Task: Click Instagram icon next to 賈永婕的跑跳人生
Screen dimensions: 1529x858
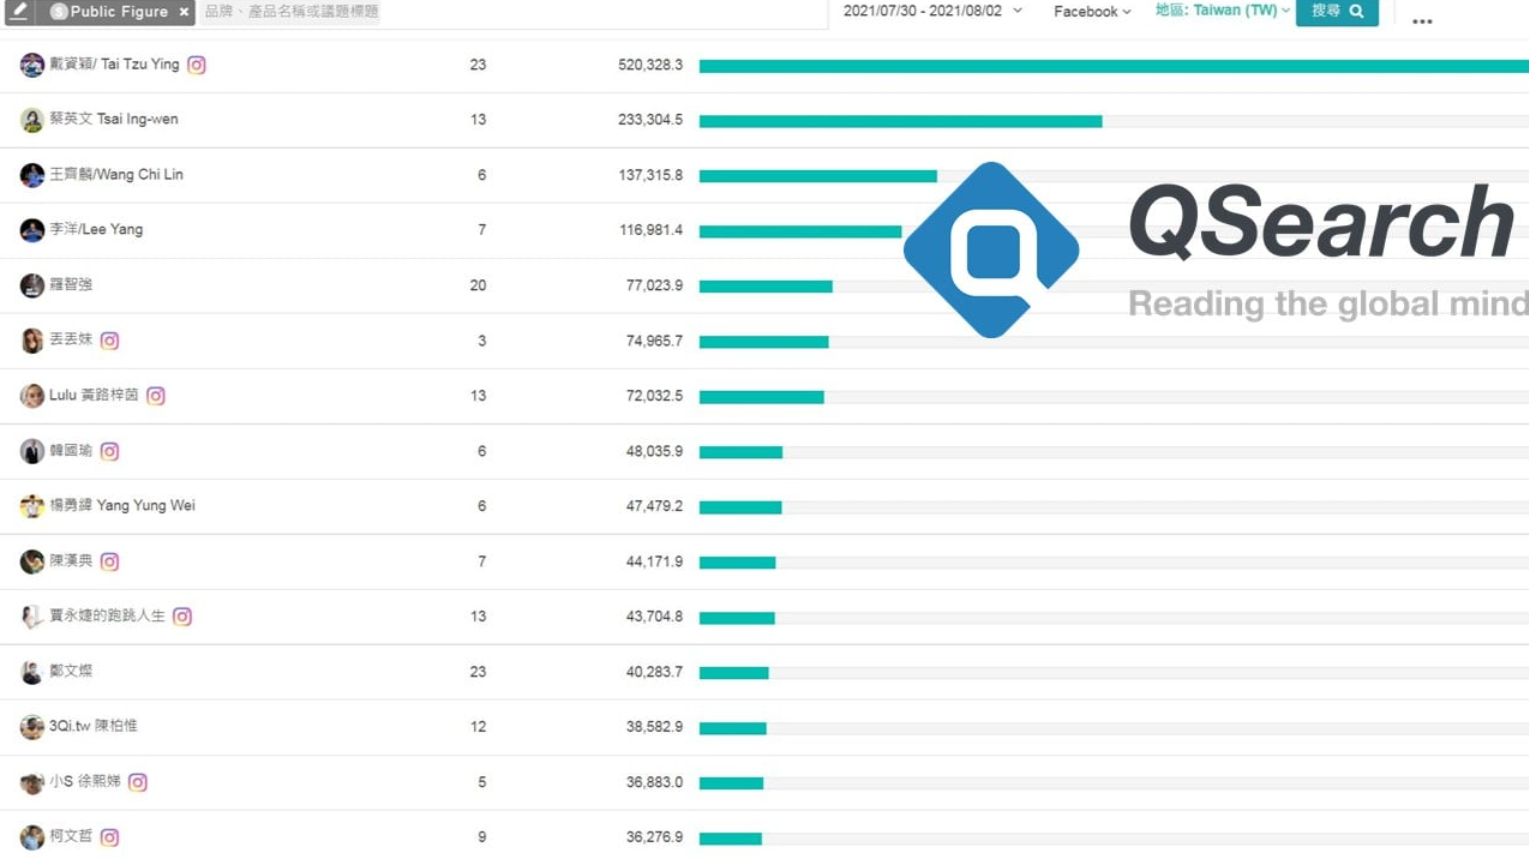Action: pos(182,617)
